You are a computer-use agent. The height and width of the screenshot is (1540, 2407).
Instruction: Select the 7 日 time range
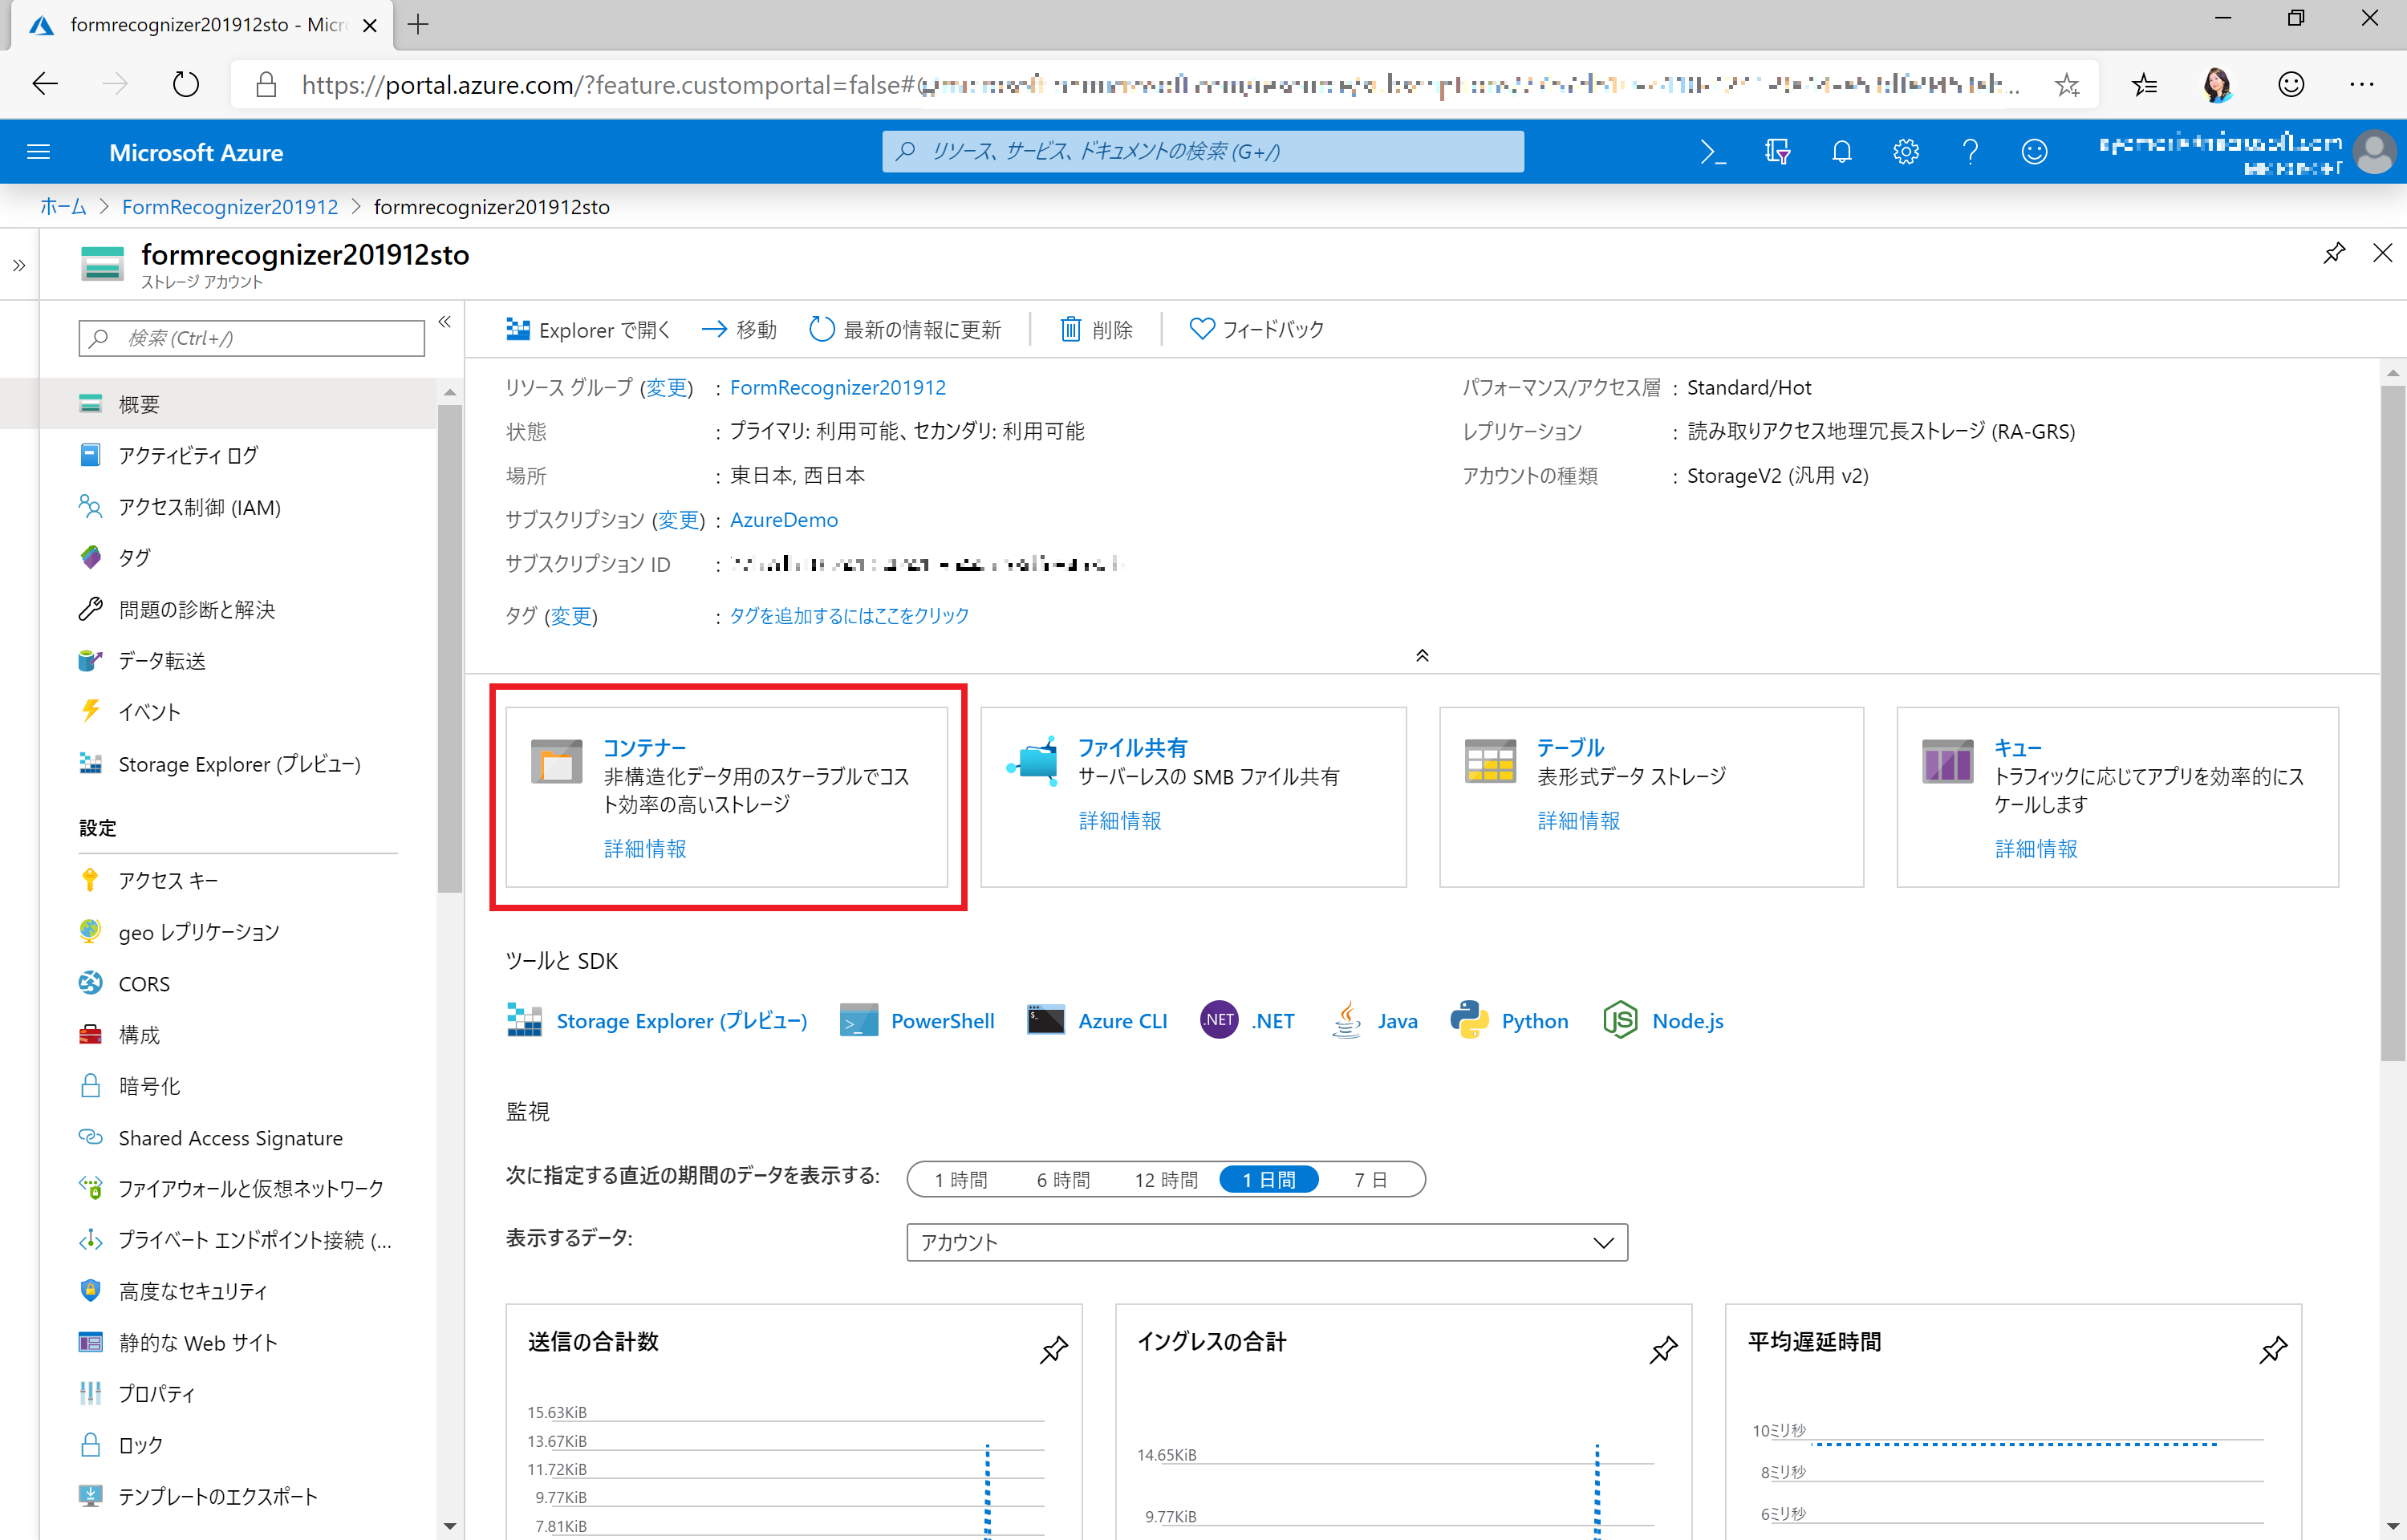[x=1370, y=1180]
